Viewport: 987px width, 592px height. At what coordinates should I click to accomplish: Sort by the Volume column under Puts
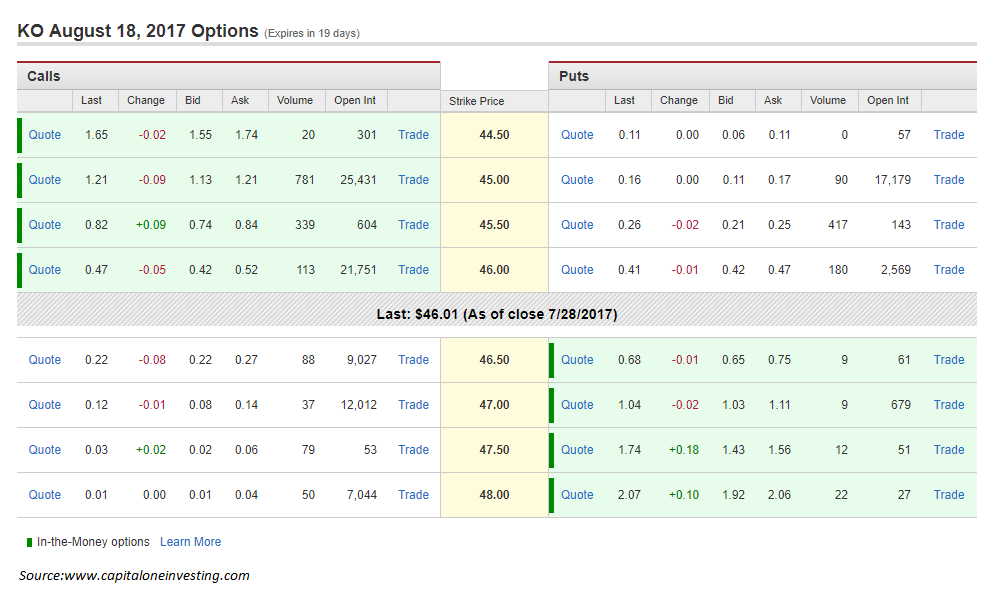[x=828, y=100]
